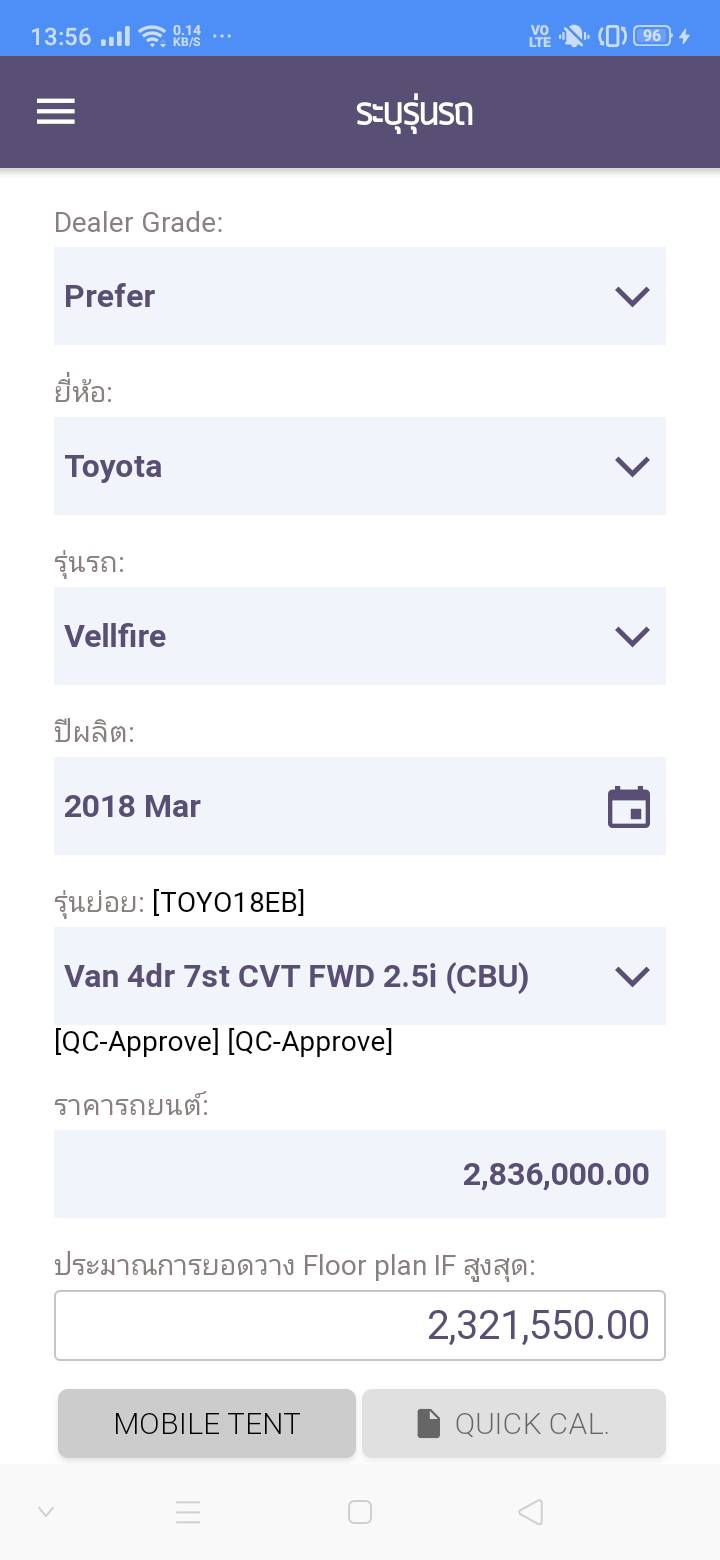Tap the Android home square button
Image resolution: width=720 pixels, height=1560 pixels.
[x=360, y=1512]
